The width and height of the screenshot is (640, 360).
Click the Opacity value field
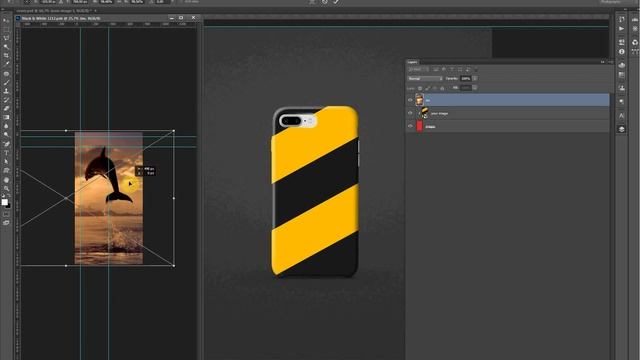pos(466,78)
